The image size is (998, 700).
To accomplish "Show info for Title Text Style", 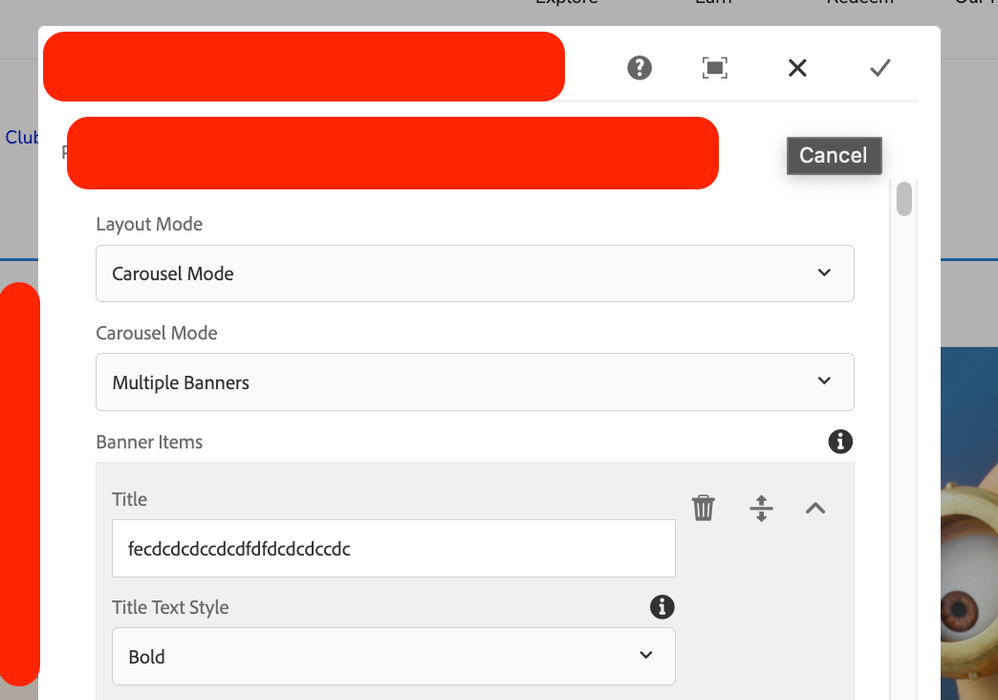I will 662,606.
